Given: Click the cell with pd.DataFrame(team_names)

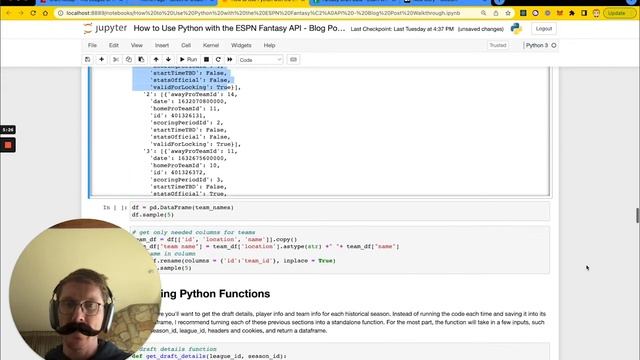Looking at the screenshot, I should [x=340, y=211].
